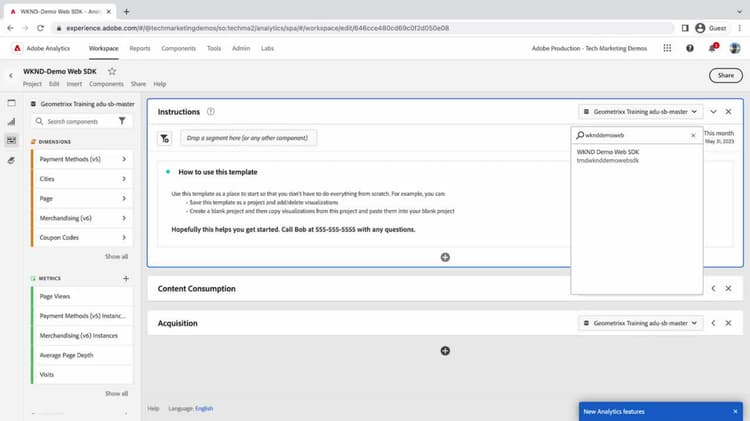The width and height of the screenshot is (750, 421).
Task: Select the Page Views metric
Action: [82, 296]
